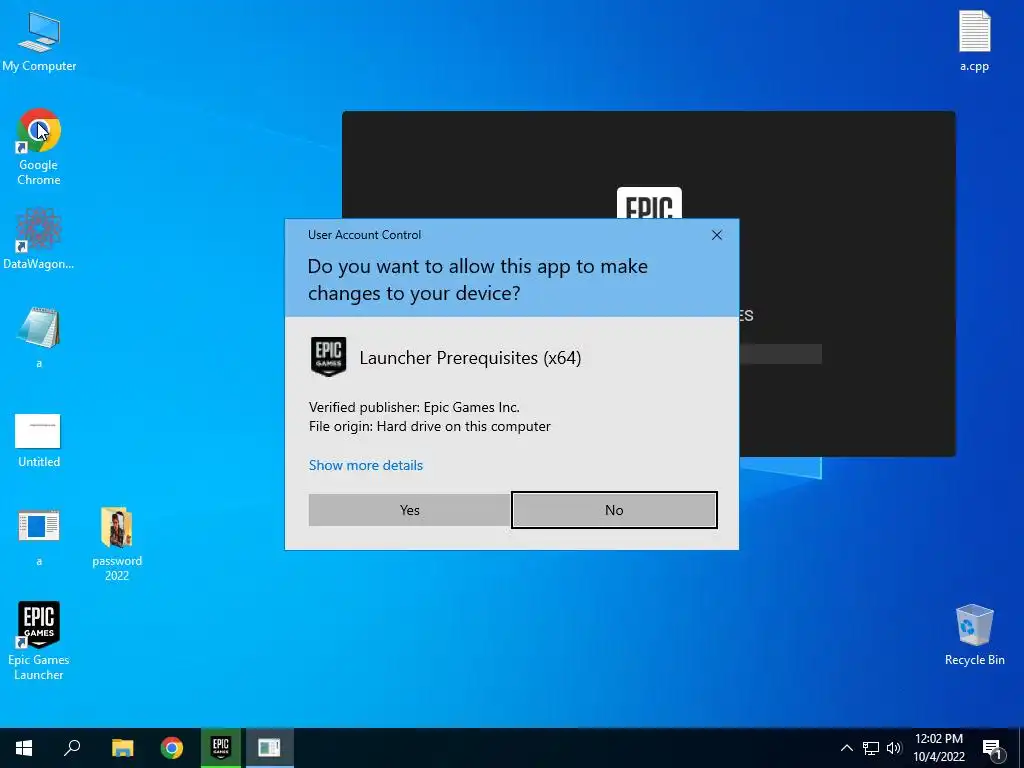Select the DataWagon desktop shortcut
The image size is (1024, 768).
pyautogui.click(x=39, y=239)
